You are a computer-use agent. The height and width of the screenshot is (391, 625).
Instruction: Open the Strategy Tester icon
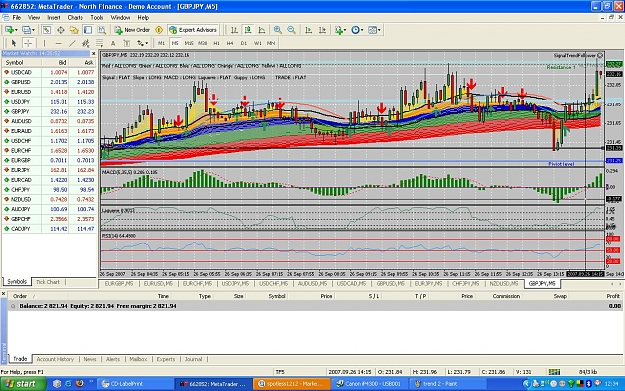click(102, 30)
